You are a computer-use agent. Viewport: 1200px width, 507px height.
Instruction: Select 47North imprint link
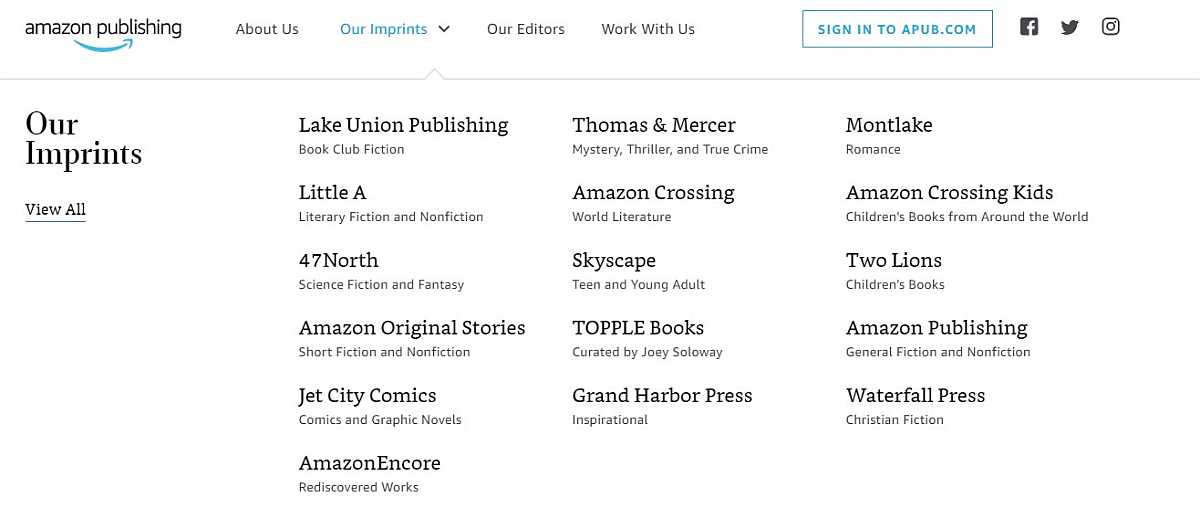pyautogui.click(x=338, y=260)
